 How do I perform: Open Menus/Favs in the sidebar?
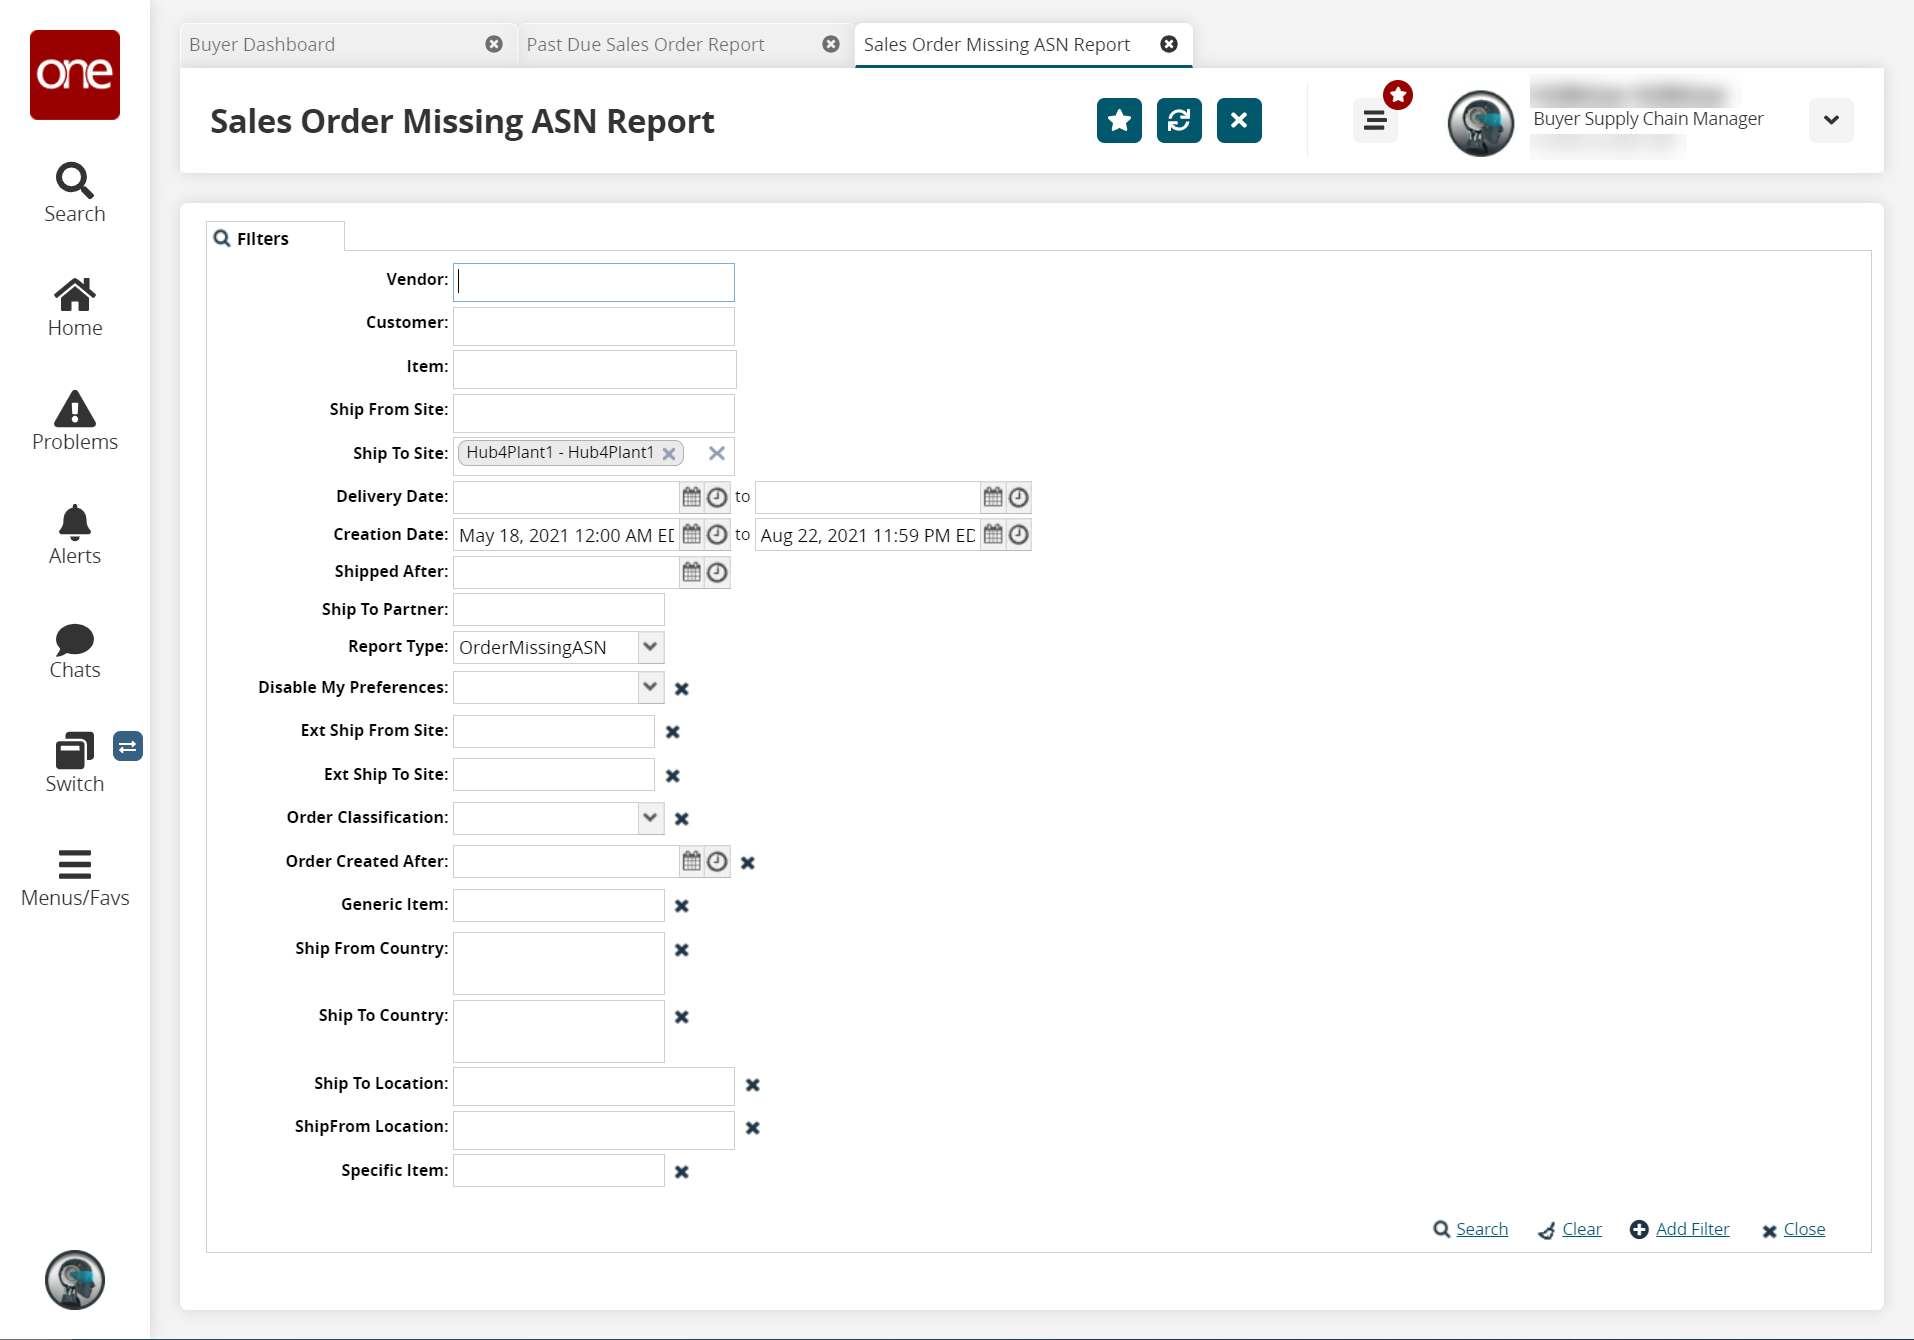75,877
